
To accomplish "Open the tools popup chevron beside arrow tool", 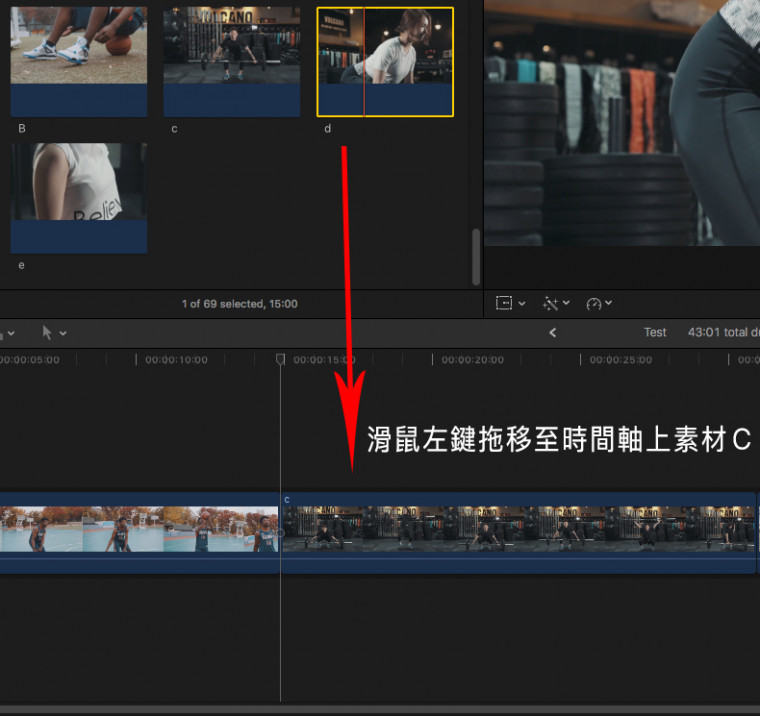I will tap(63, 333).
